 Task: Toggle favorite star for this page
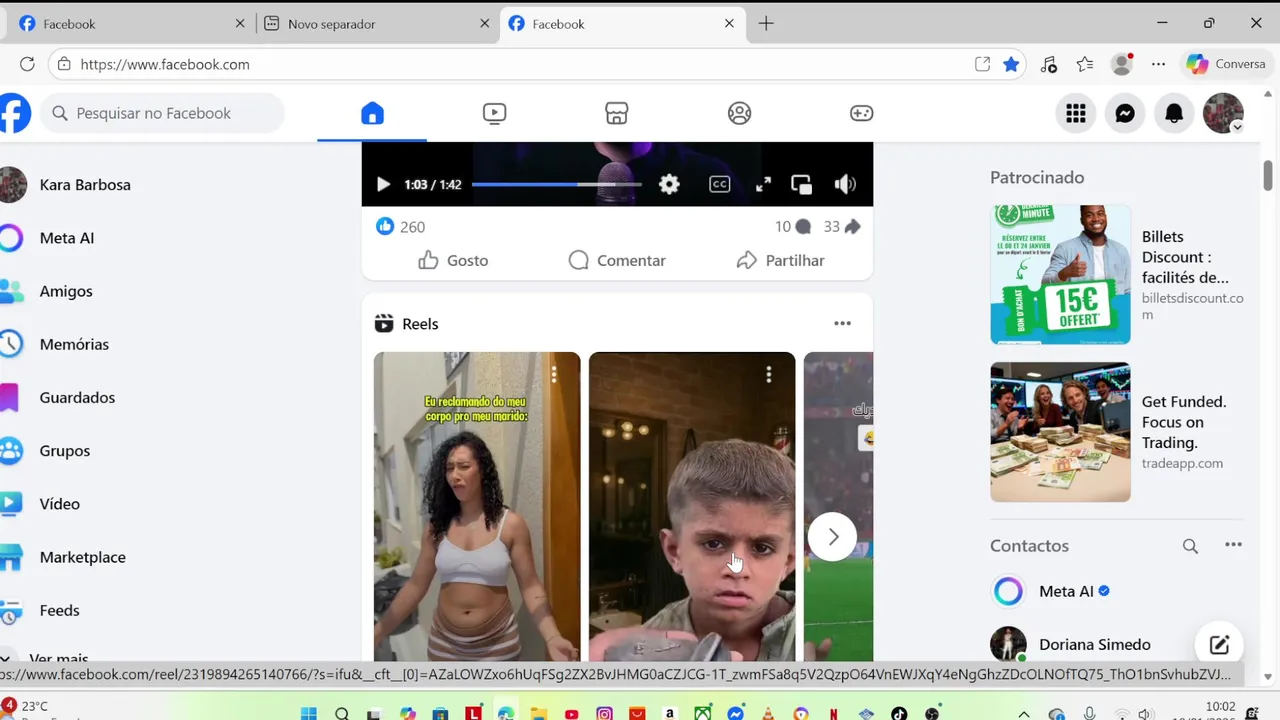1011,64
